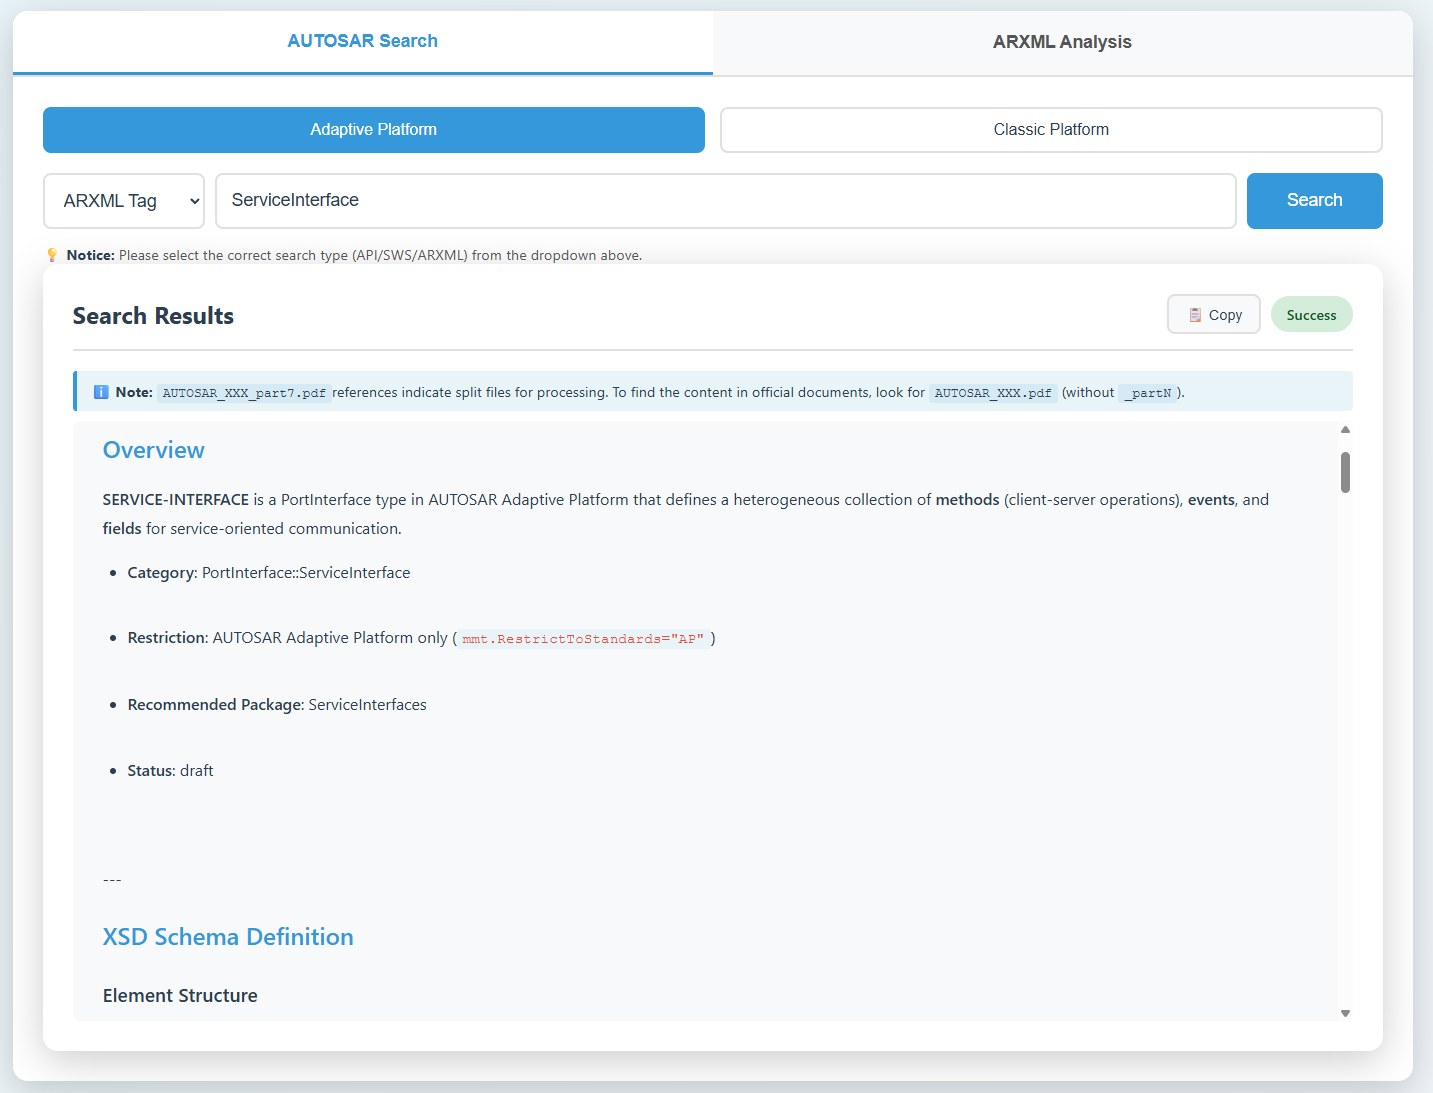The height and width of the screenshot is (1093, 1433).
Task: Open the AUTOSAR Search tab
Action: 362,42
